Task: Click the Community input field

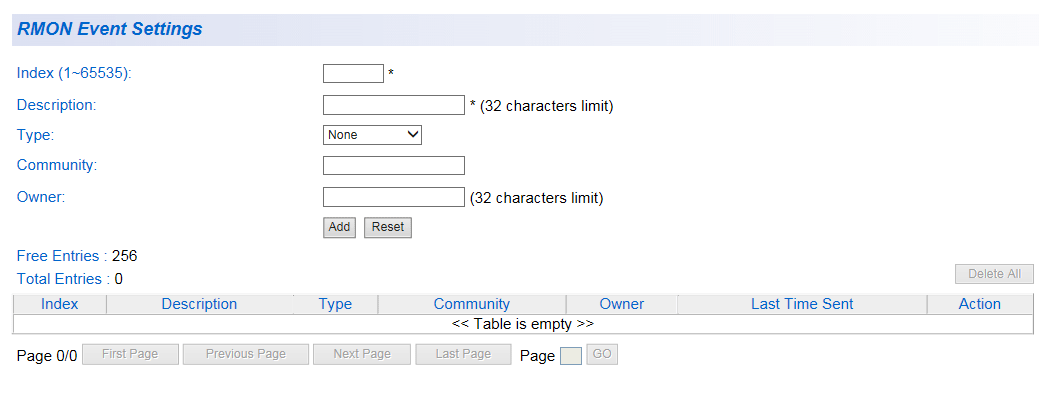Action: pos(393,166)
